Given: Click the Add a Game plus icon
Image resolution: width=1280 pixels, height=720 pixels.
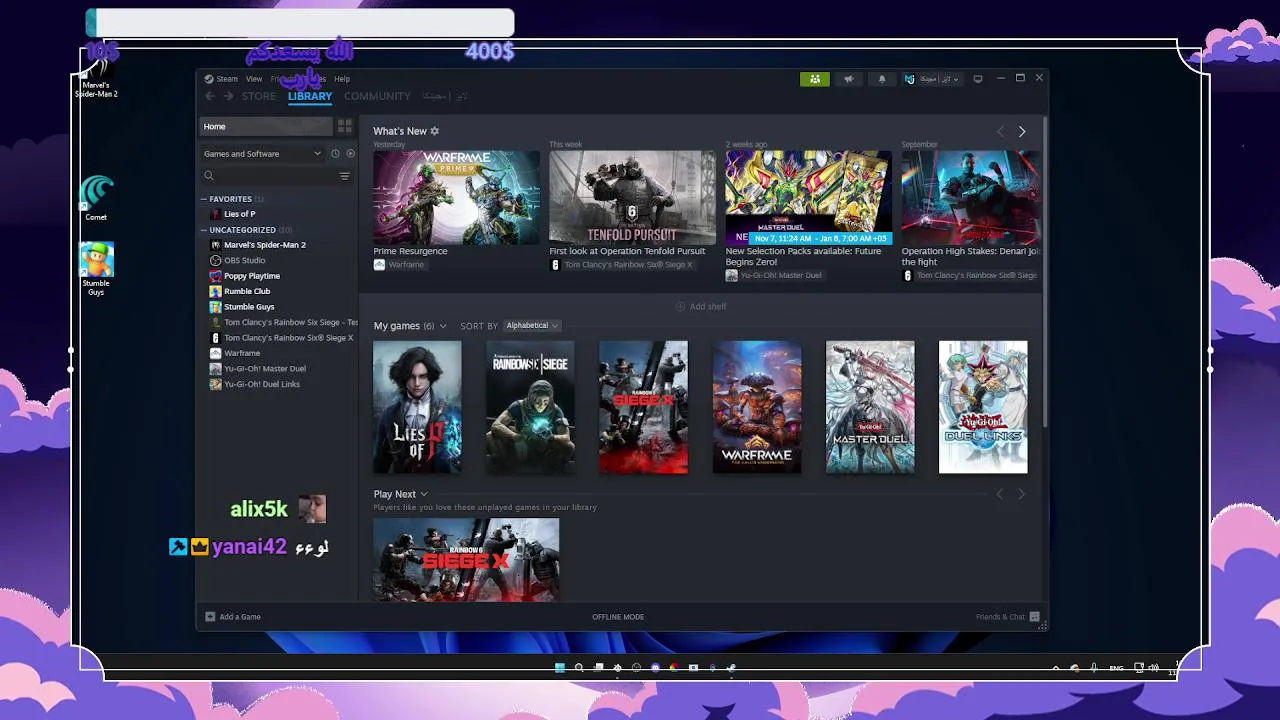Looking at the screenshot, I should pyautogui.click(x=210, y=617).
